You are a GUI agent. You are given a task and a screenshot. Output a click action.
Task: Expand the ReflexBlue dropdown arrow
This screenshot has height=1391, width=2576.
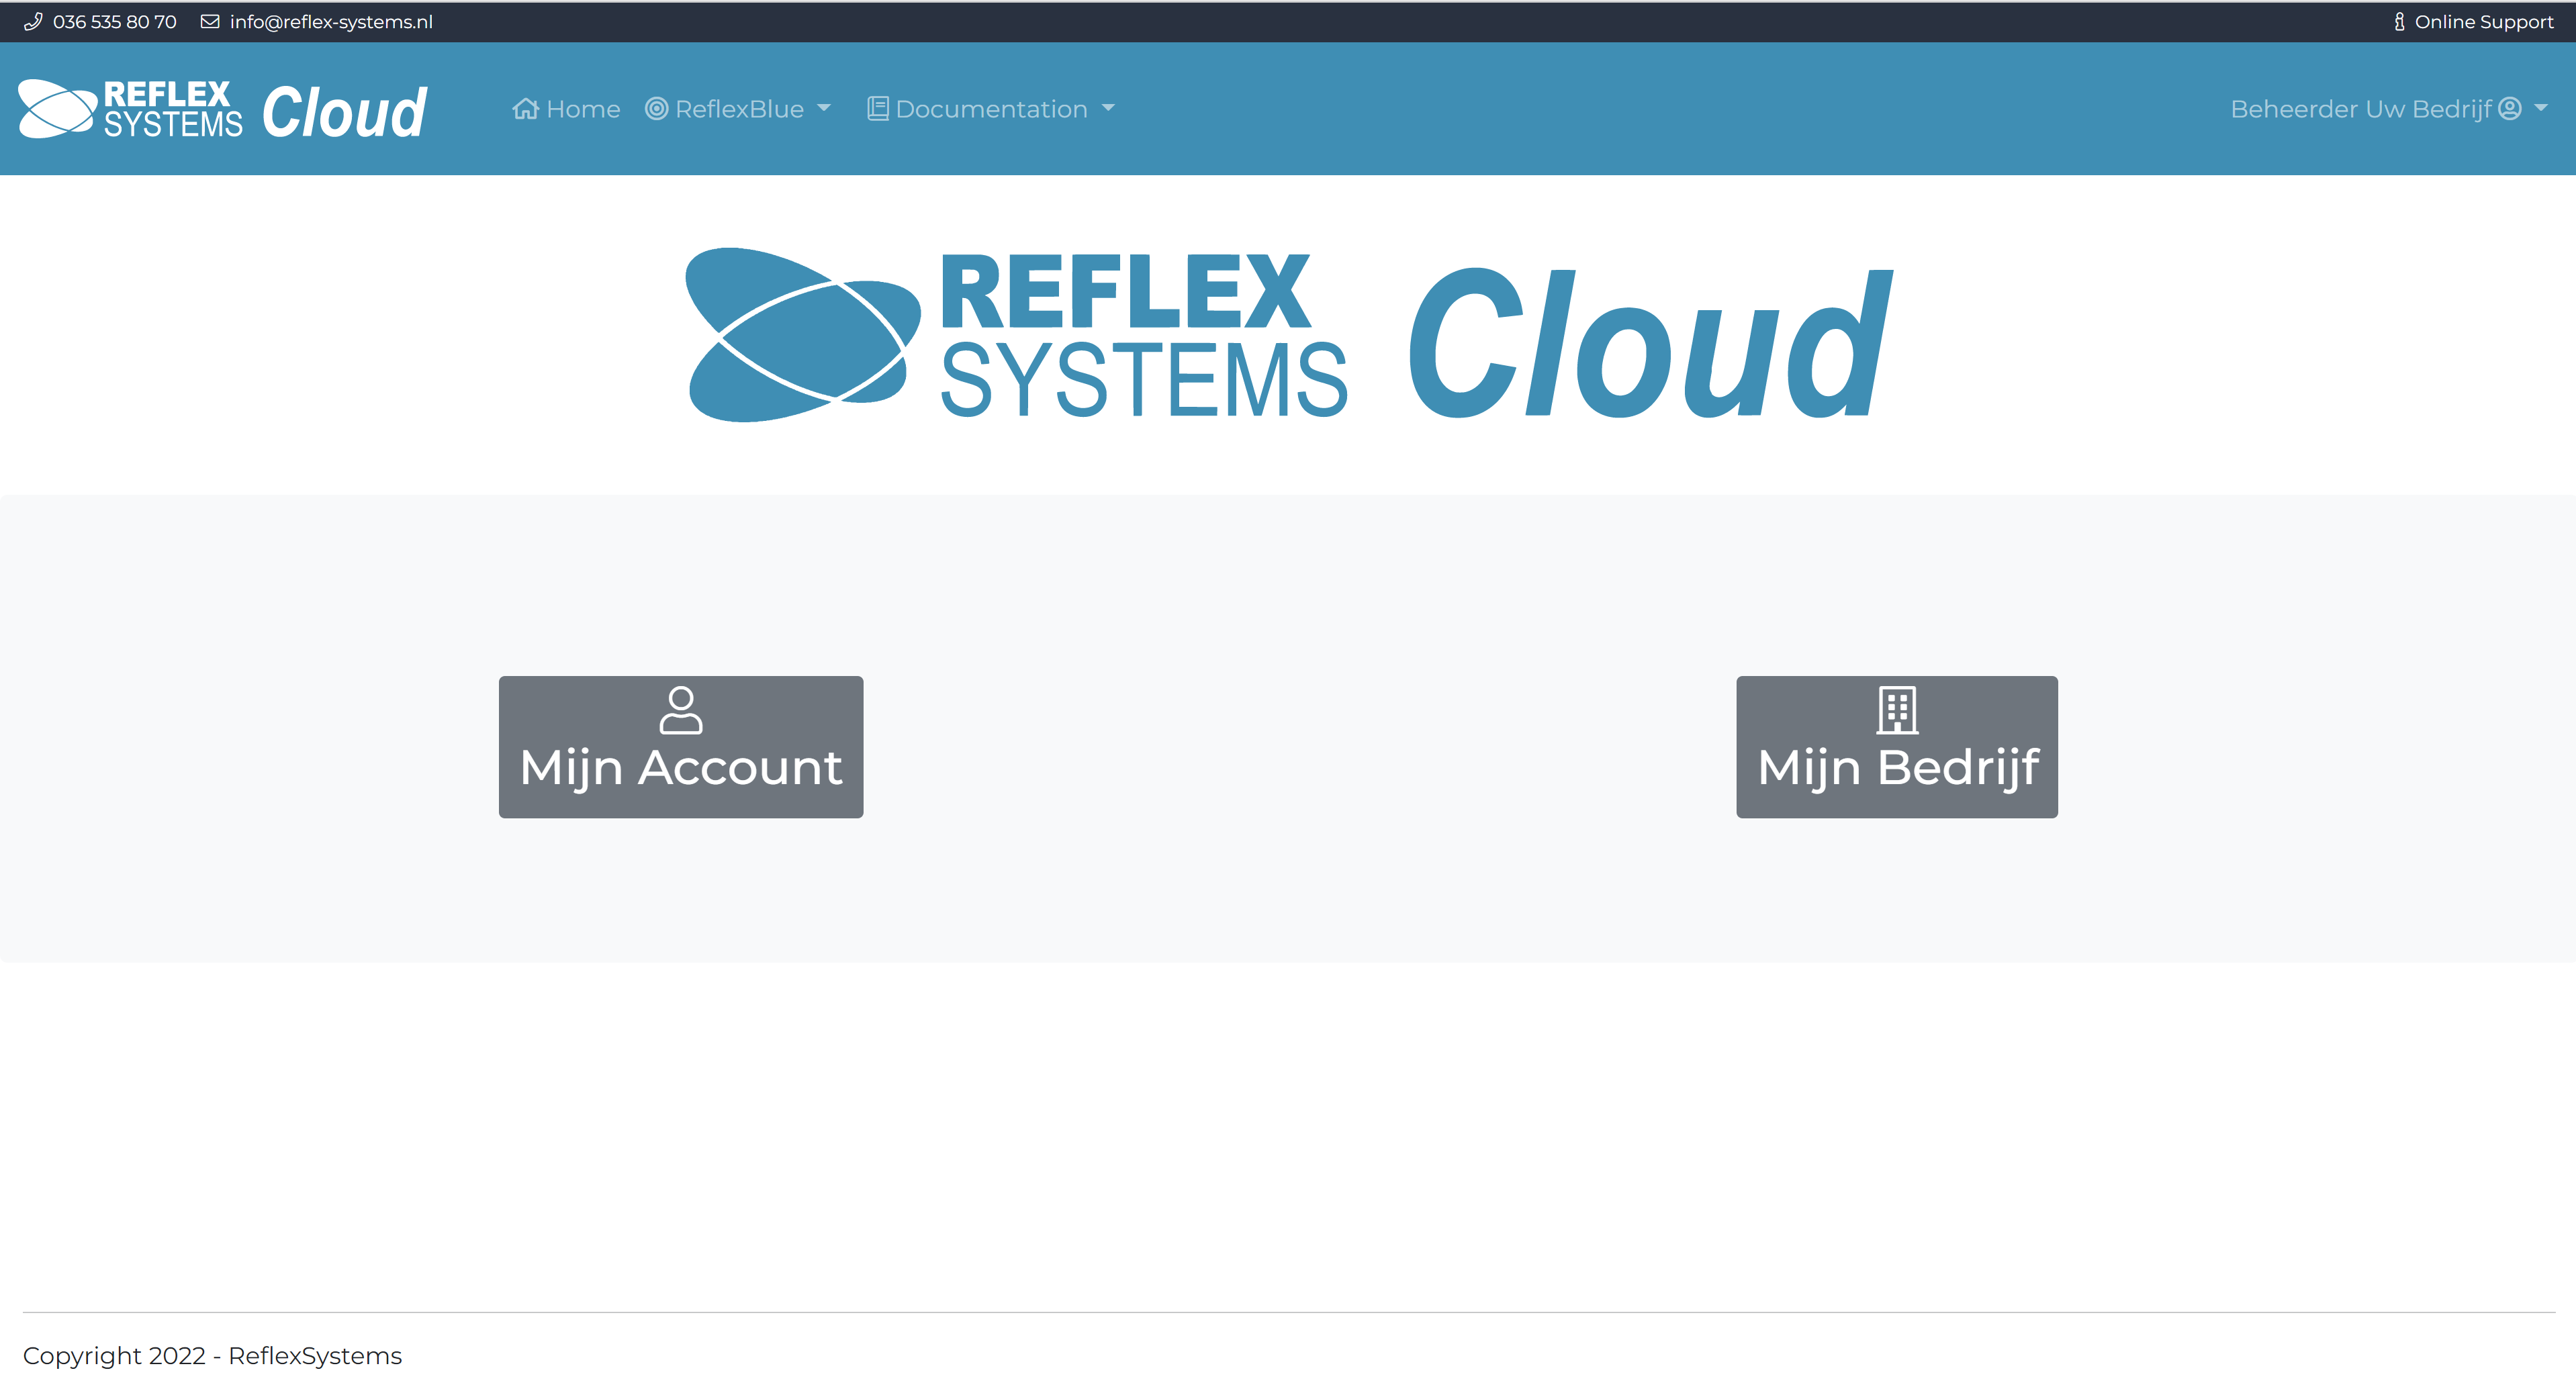(x=824, y=108)
